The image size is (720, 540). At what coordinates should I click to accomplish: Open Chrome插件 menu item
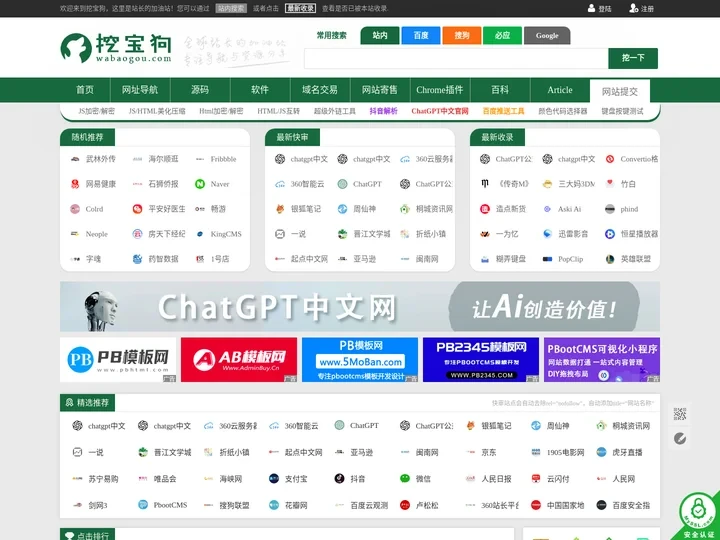point(440,90)
